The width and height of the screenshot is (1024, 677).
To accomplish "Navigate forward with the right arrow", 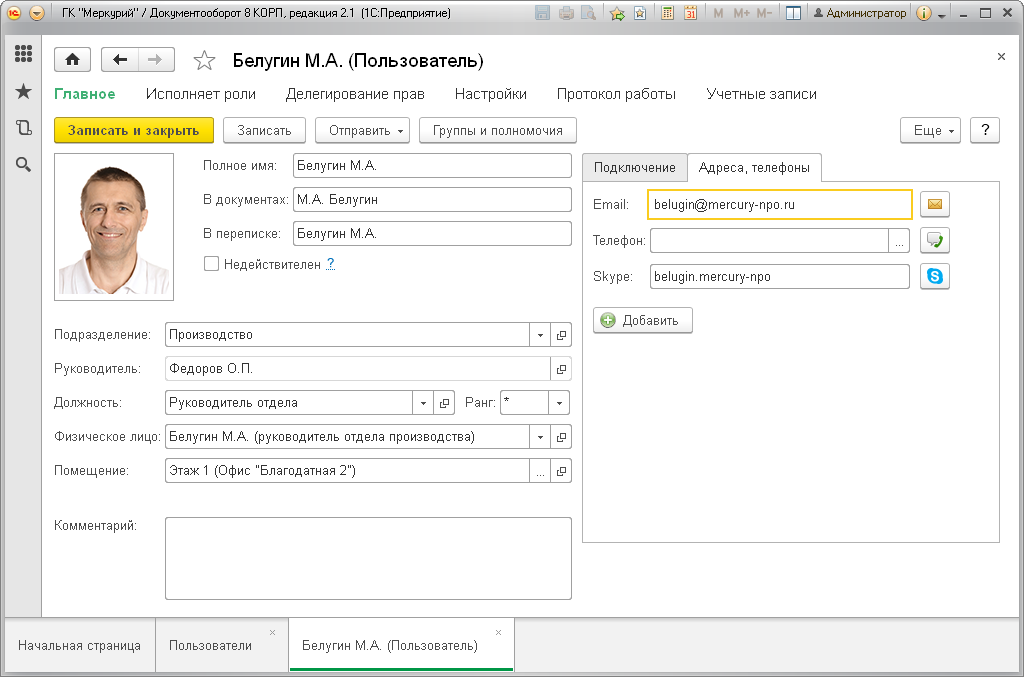I will pos(155,60).
